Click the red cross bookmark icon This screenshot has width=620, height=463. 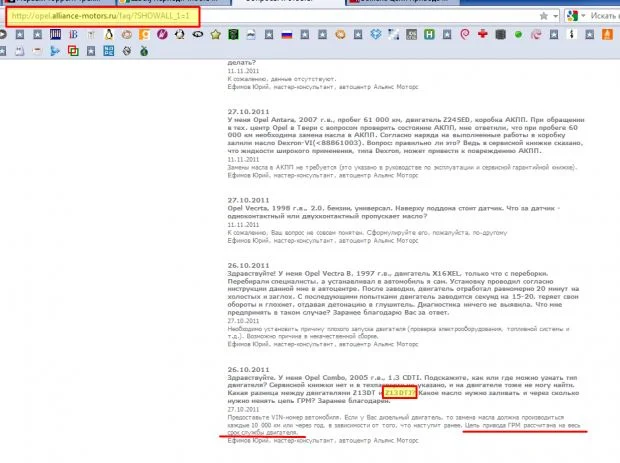pyautogui.click(x=484, y=34)
